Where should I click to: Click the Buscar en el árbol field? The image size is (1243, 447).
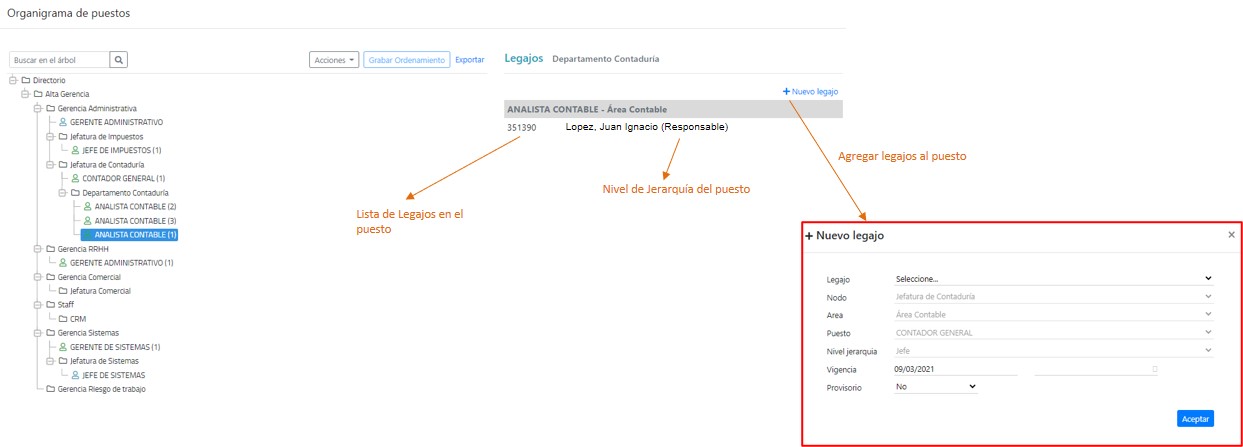tap(59, 60)
